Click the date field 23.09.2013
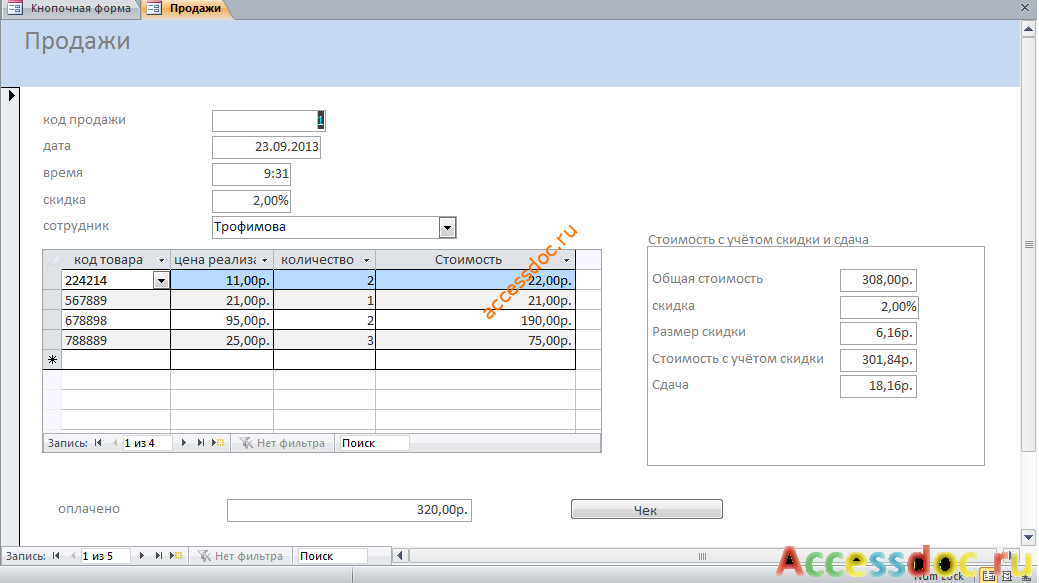1039x583 pixels. tap(266, 147)
